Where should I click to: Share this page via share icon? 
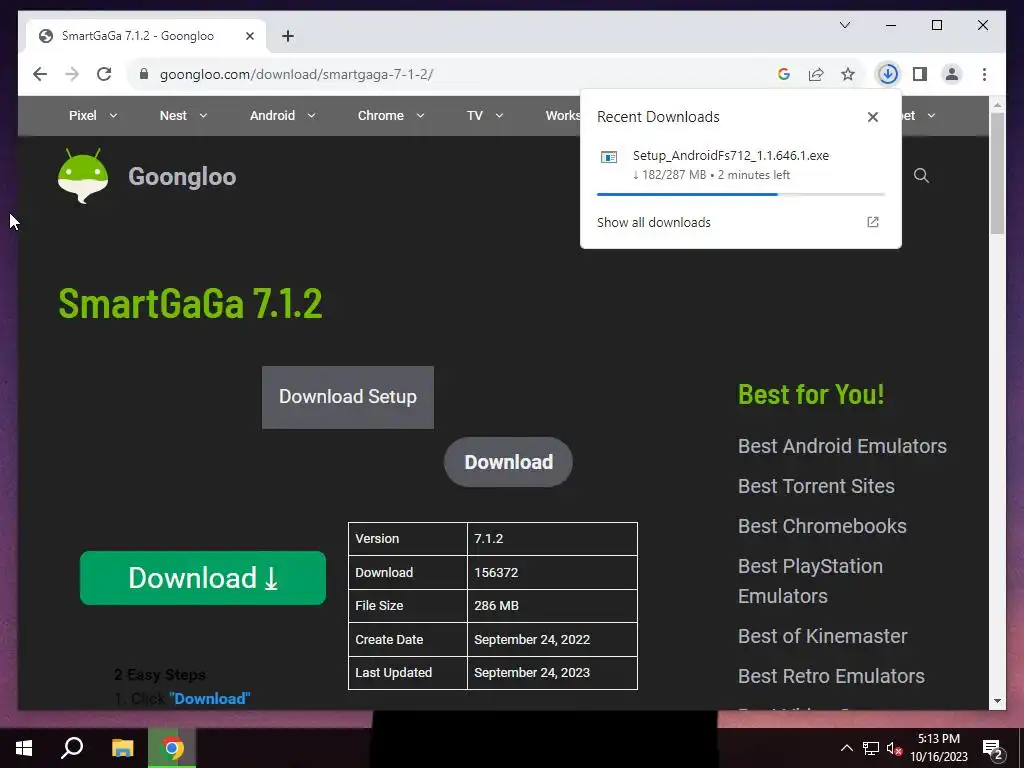(x=816, y=74)
